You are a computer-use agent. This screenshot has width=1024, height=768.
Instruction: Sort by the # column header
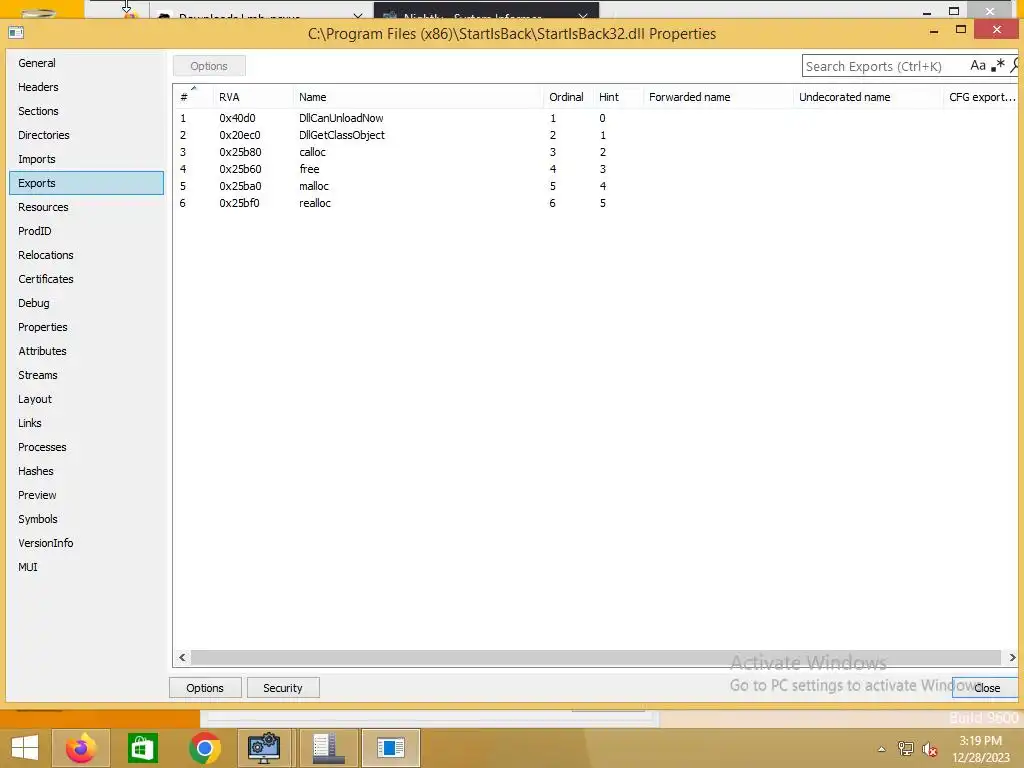(x=193, y=97)
